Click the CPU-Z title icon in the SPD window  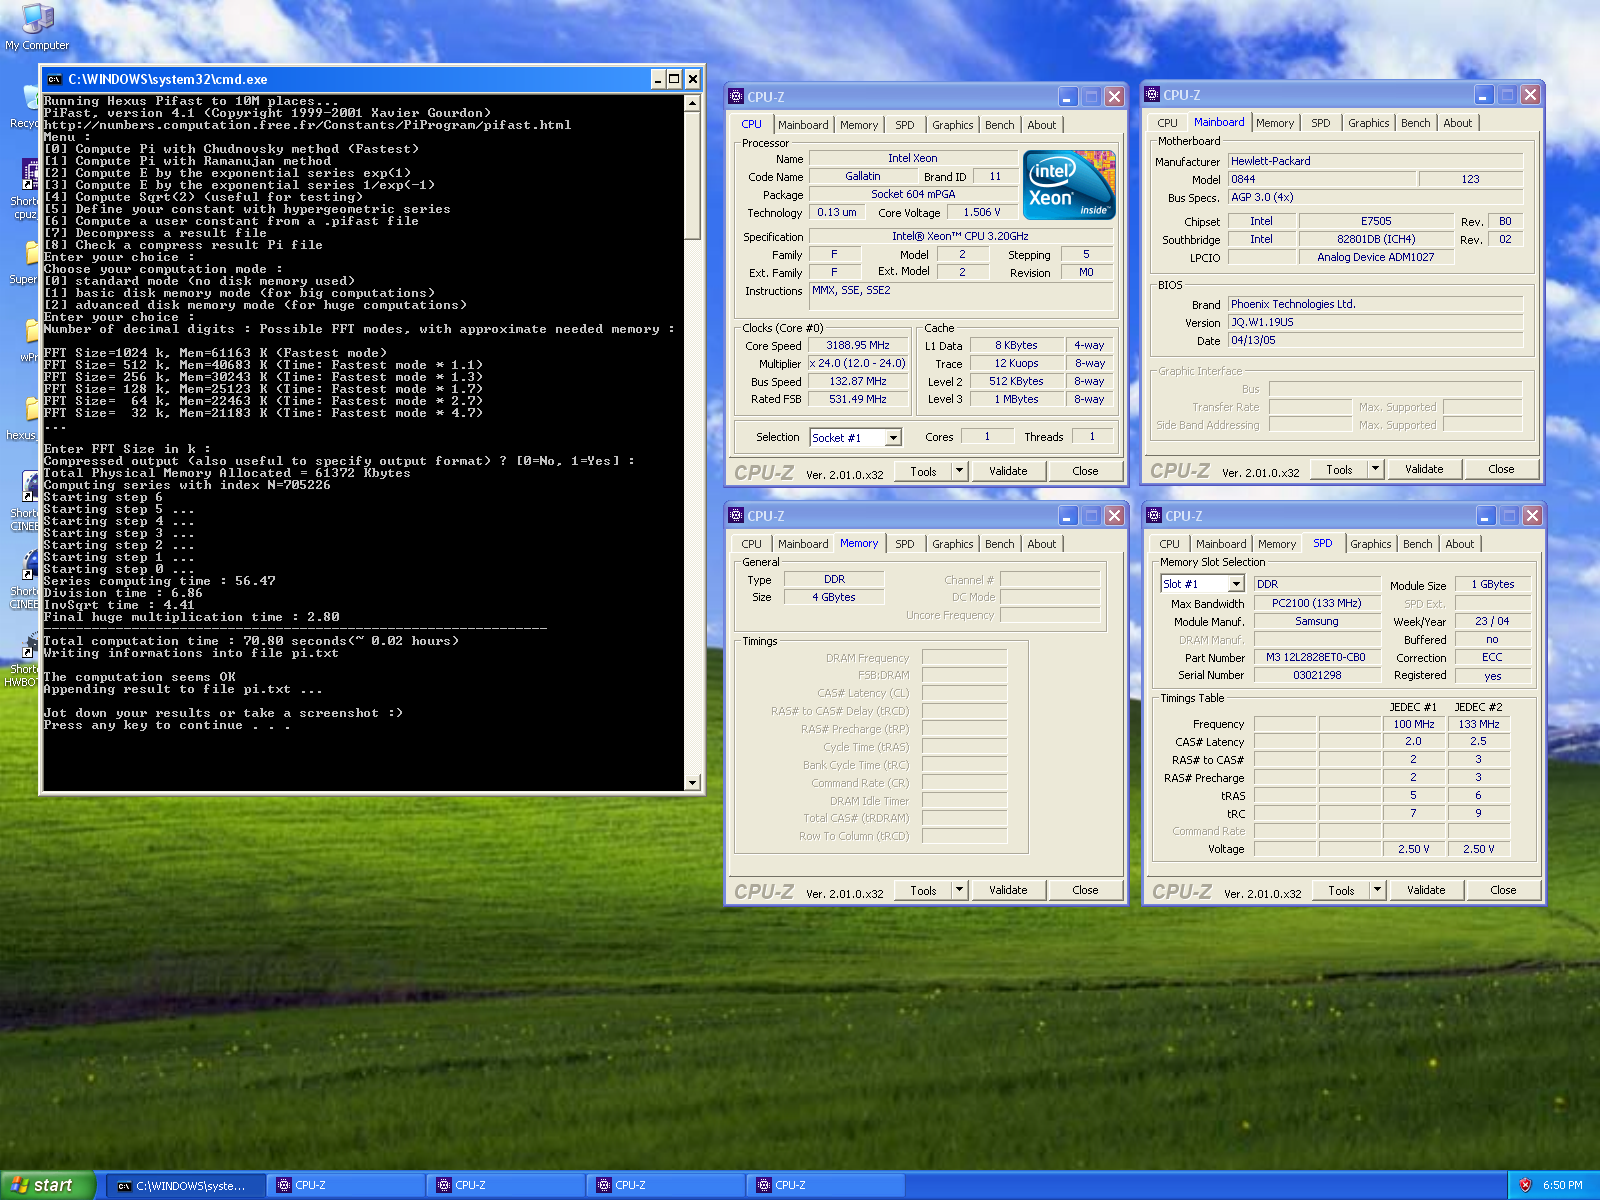[x=1153, y=516]
